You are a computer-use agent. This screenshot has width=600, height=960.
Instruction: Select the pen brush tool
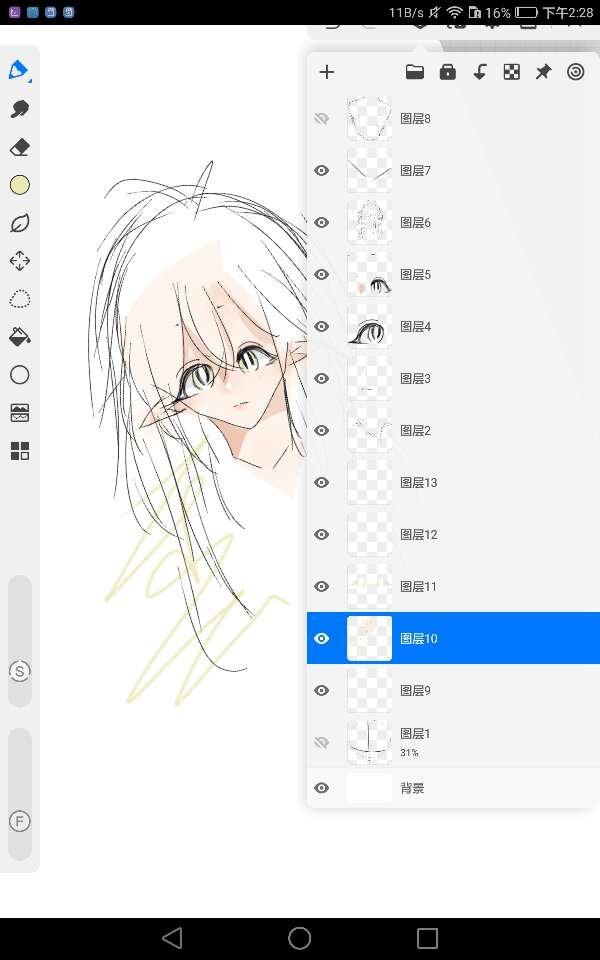click(x=19, y=70)
